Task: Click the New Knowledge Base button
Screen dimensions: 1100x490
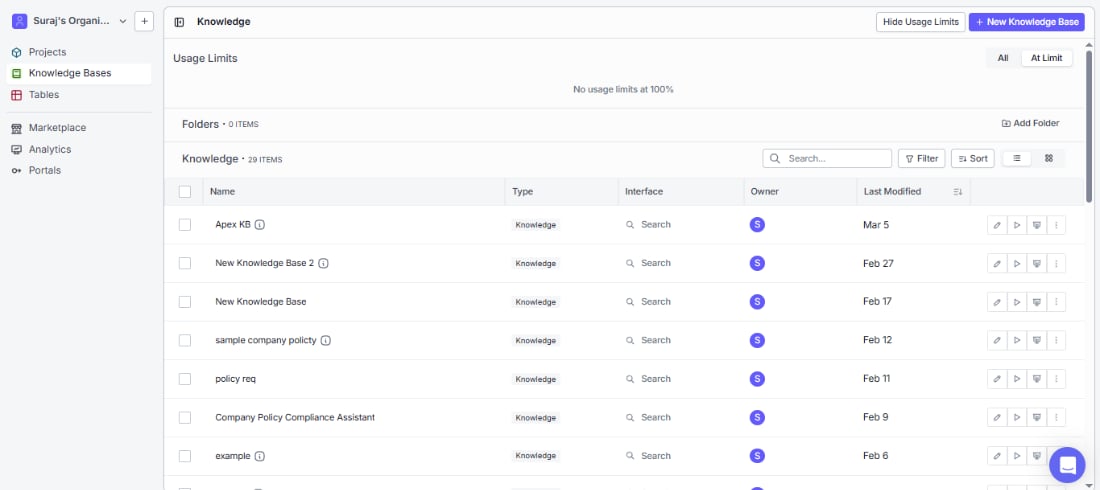Action: pos(1026,22)
